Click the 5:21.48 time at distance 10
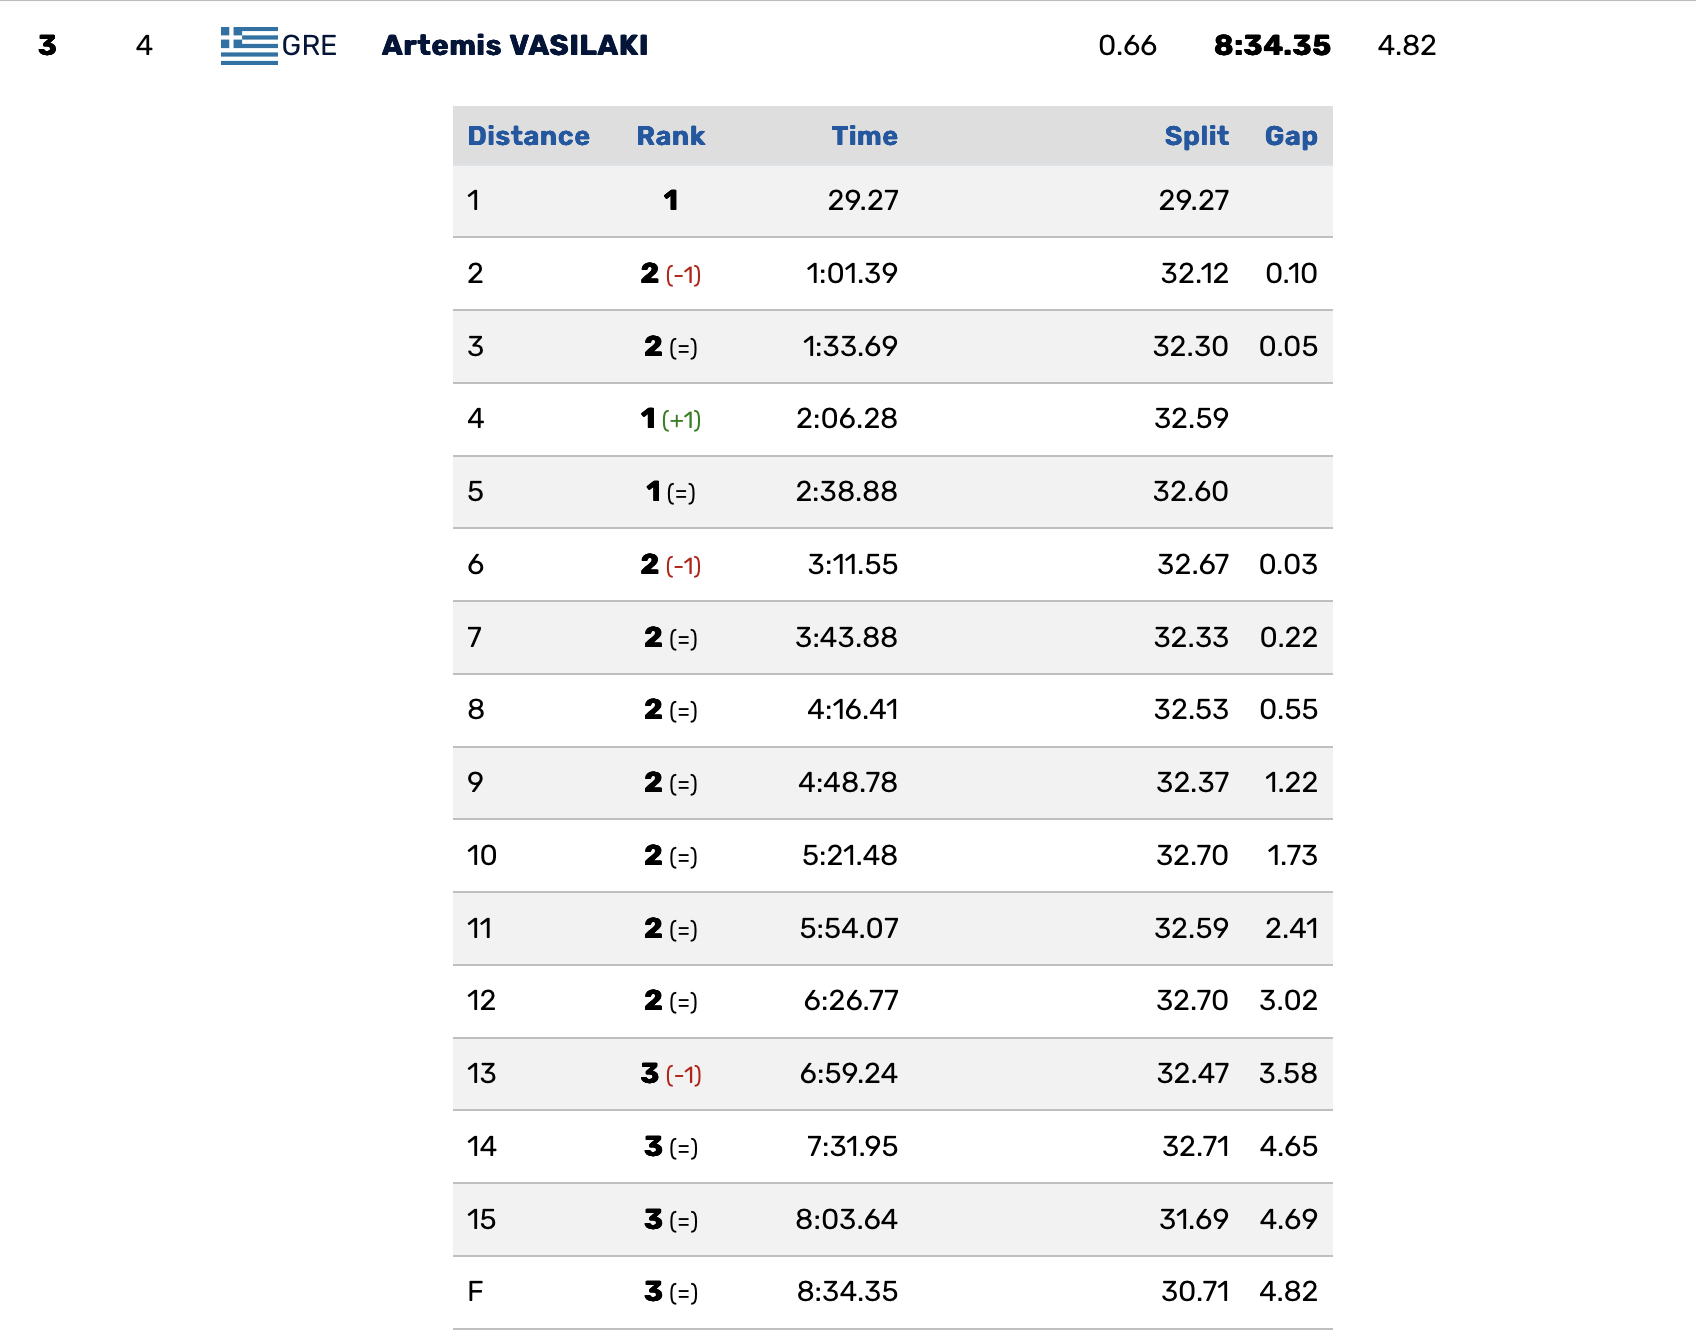 pos(850,856)
